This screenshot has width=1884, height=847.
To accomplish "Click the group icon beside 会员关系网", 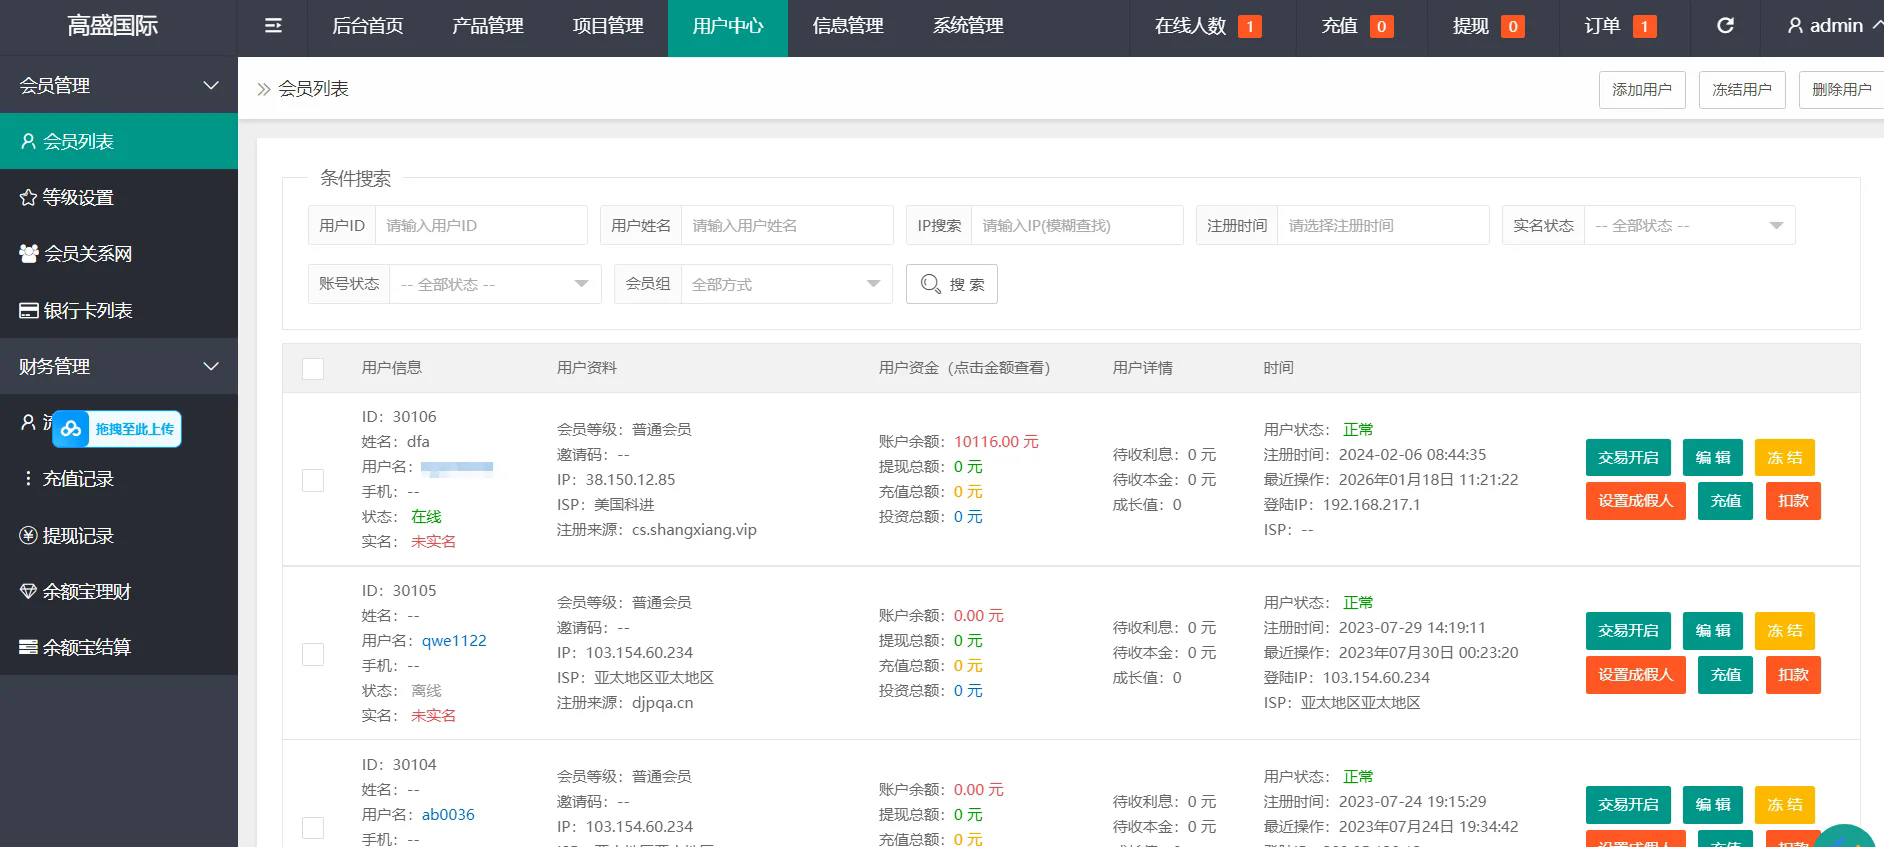I will (x=29, y=254).
